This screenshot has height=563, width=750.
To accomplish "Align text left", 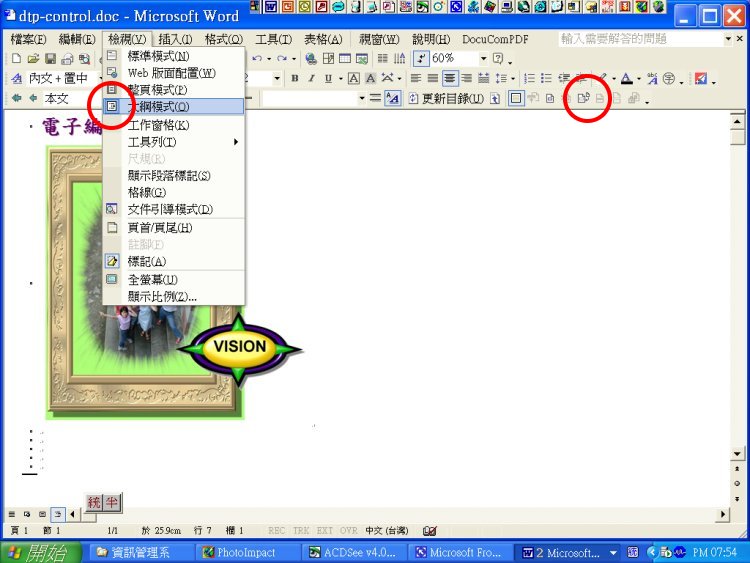I will pos(416,78).
